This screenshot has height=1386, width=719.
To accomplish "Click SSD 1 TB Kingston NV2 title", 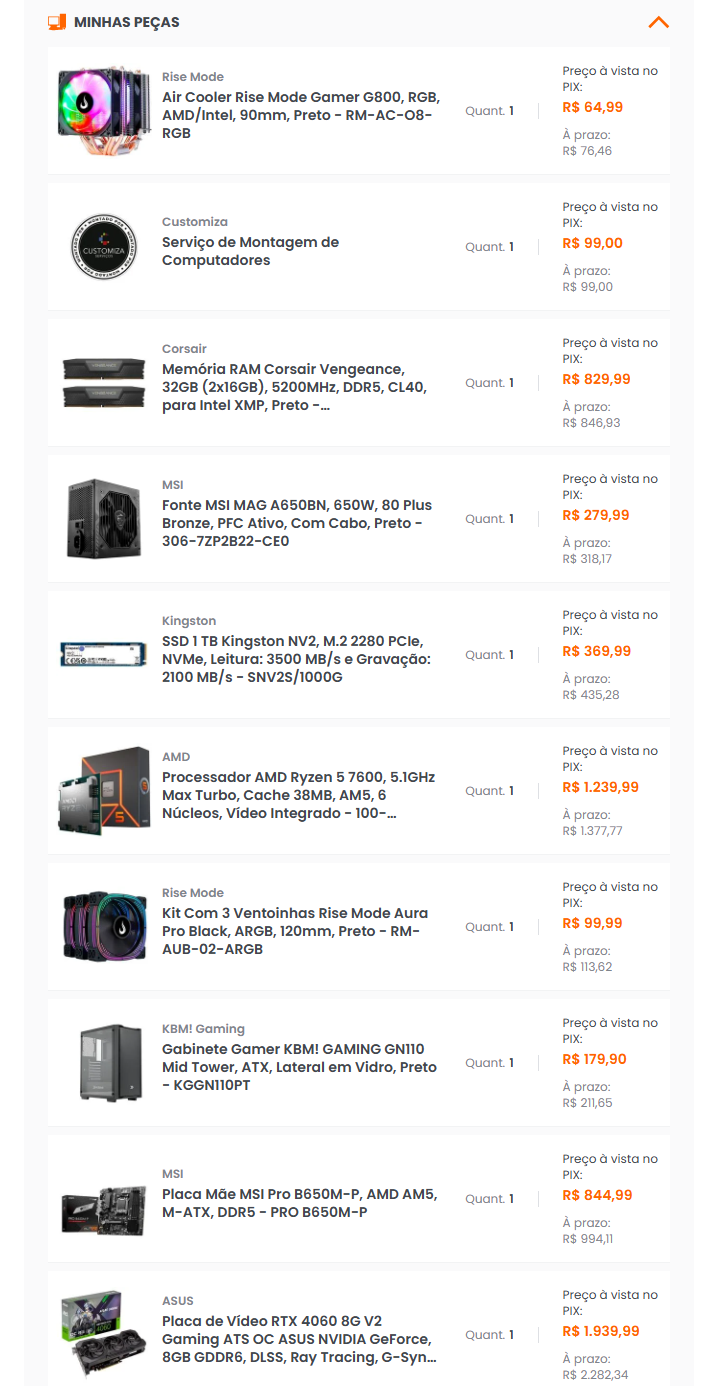I will tap(297, 659).
